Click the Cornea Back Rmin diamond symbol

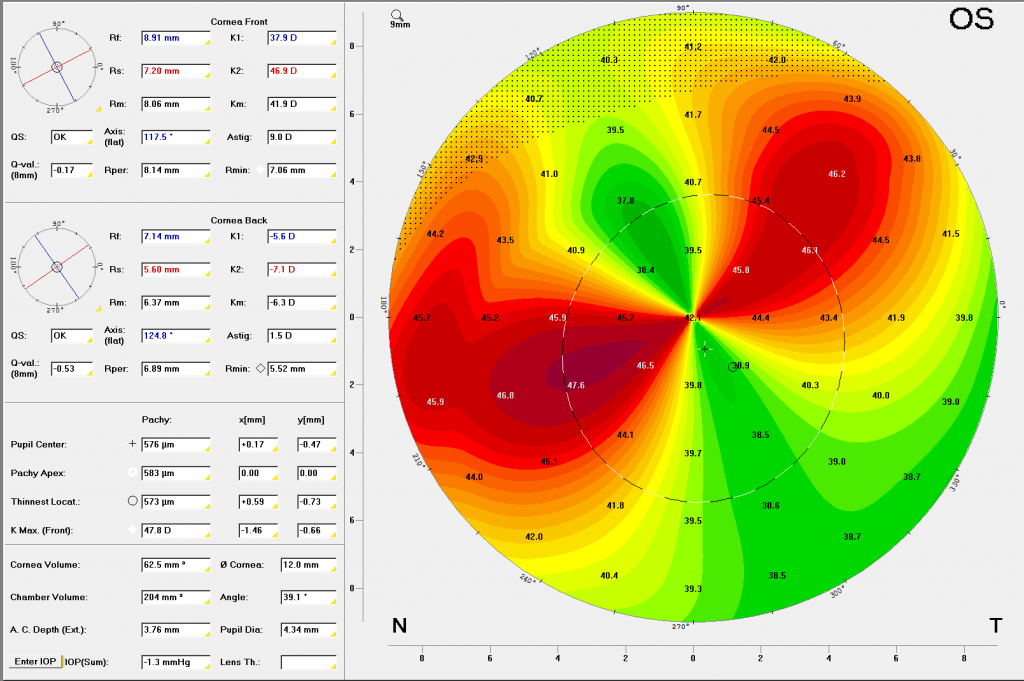click(x=261, y=368)
